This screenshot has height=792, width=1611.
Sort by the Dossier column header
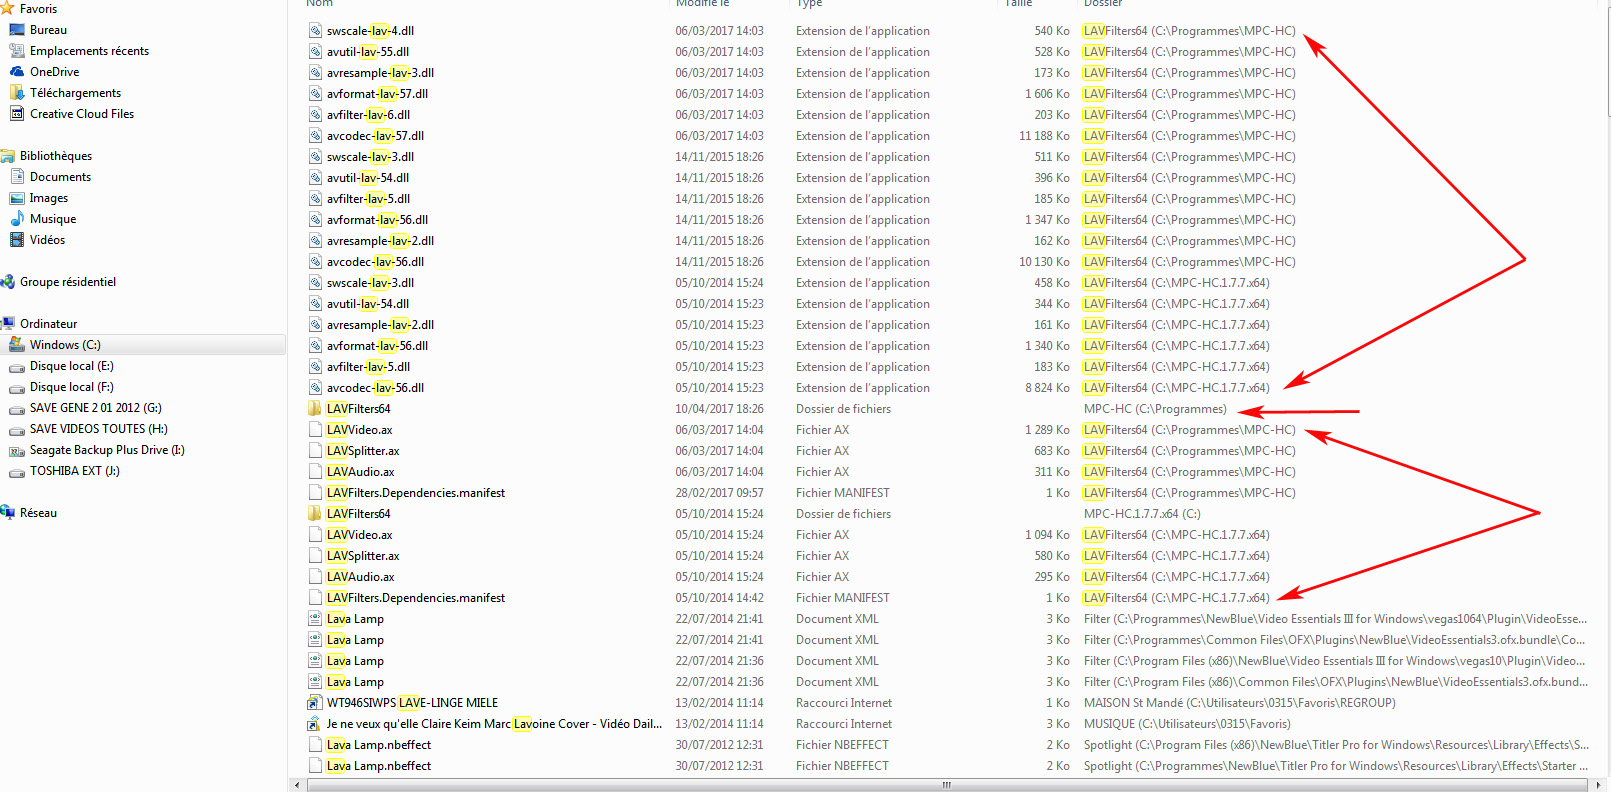pos(1103,4)
